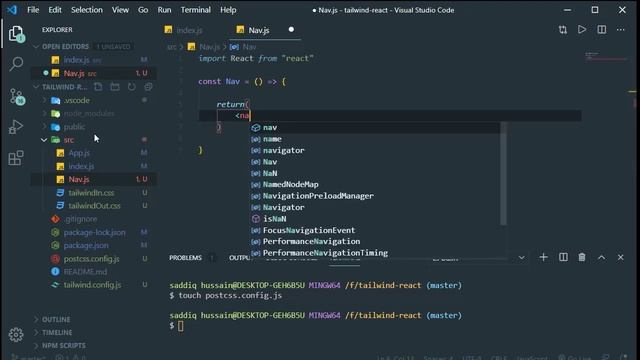This screenshot has width=640, height=360.
Task: Open the Manage gear settings menu
Action: point(16,335)
